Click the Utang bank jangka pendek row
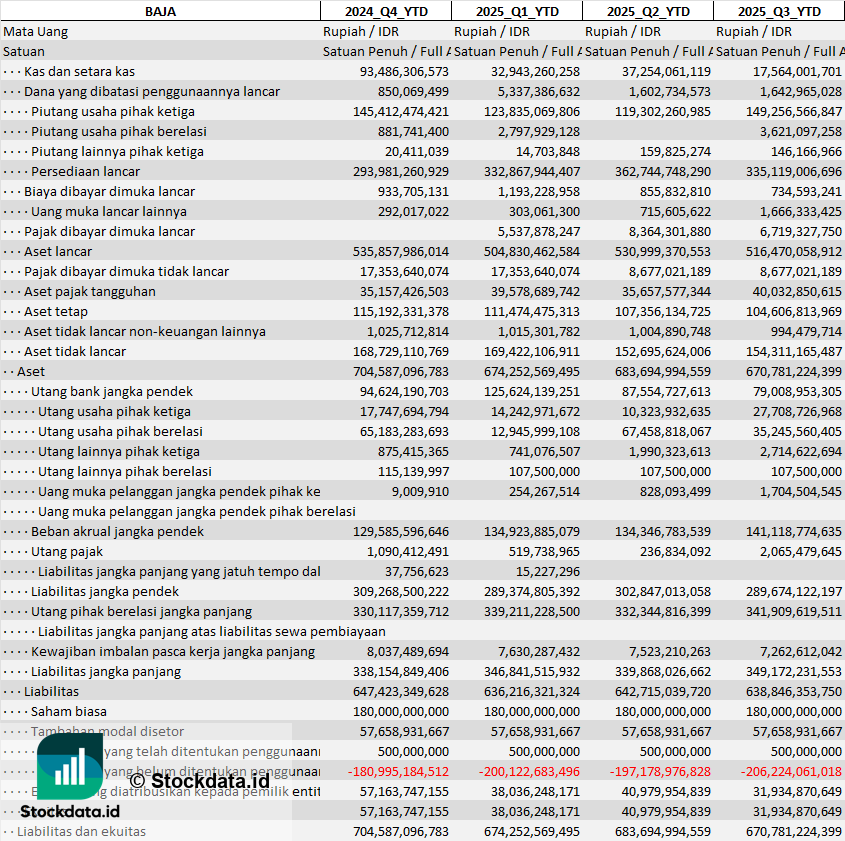 pos(112,391)
